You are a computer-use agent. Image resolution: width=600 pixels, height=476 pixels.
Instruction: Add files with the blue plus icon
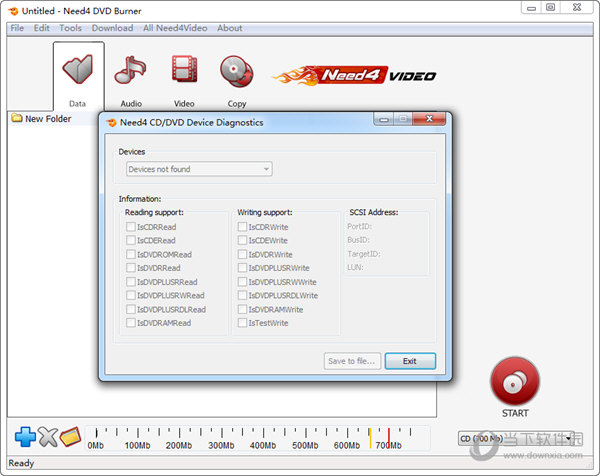[25, 437]
